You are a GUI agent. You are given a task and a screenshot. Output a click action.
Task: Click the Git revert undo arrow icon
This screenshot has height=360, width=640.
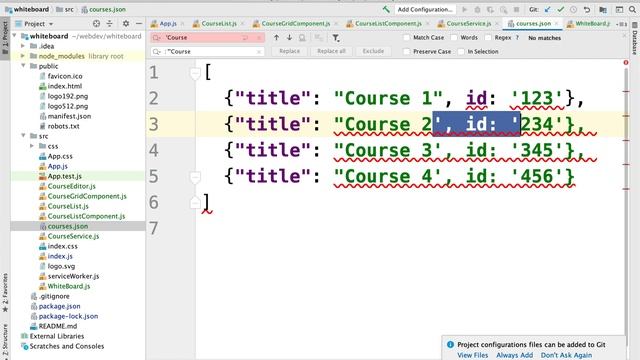click(587, 9)
